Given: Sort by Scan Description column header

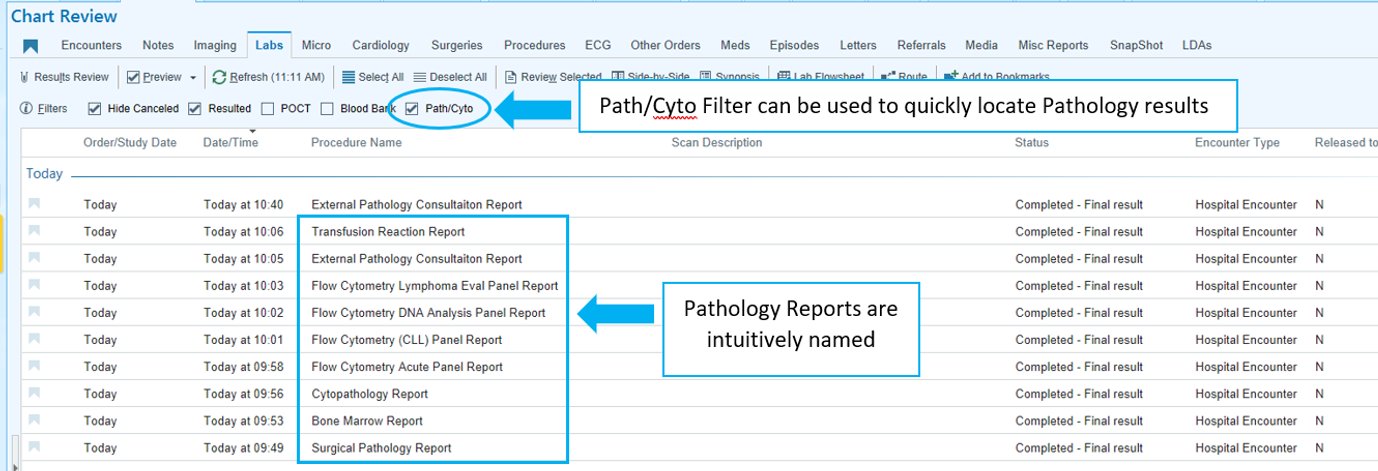Looking at the screenshot, I should click(717, 143).
